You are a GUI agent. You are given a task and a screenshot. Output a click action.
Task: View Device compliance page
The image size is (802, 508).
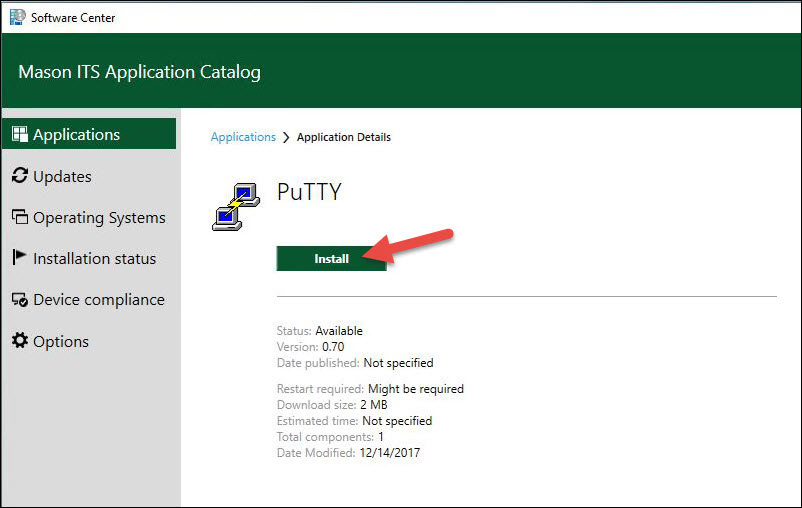[x=98, y=300]
